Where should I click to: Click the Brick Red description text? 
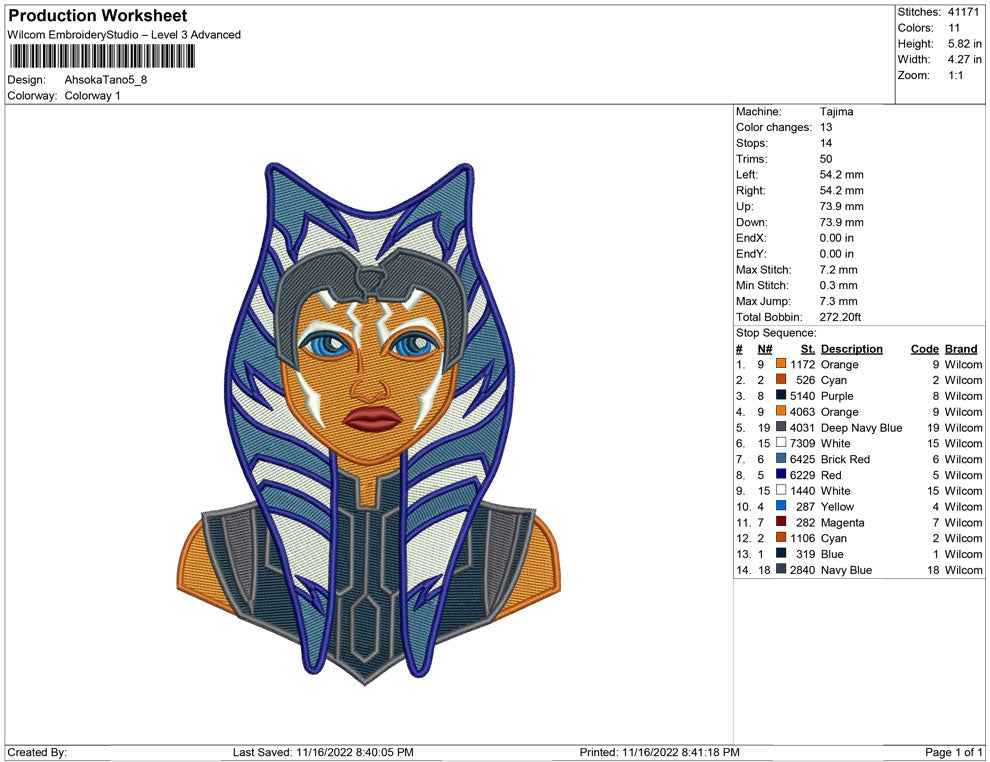click(845, 459)
